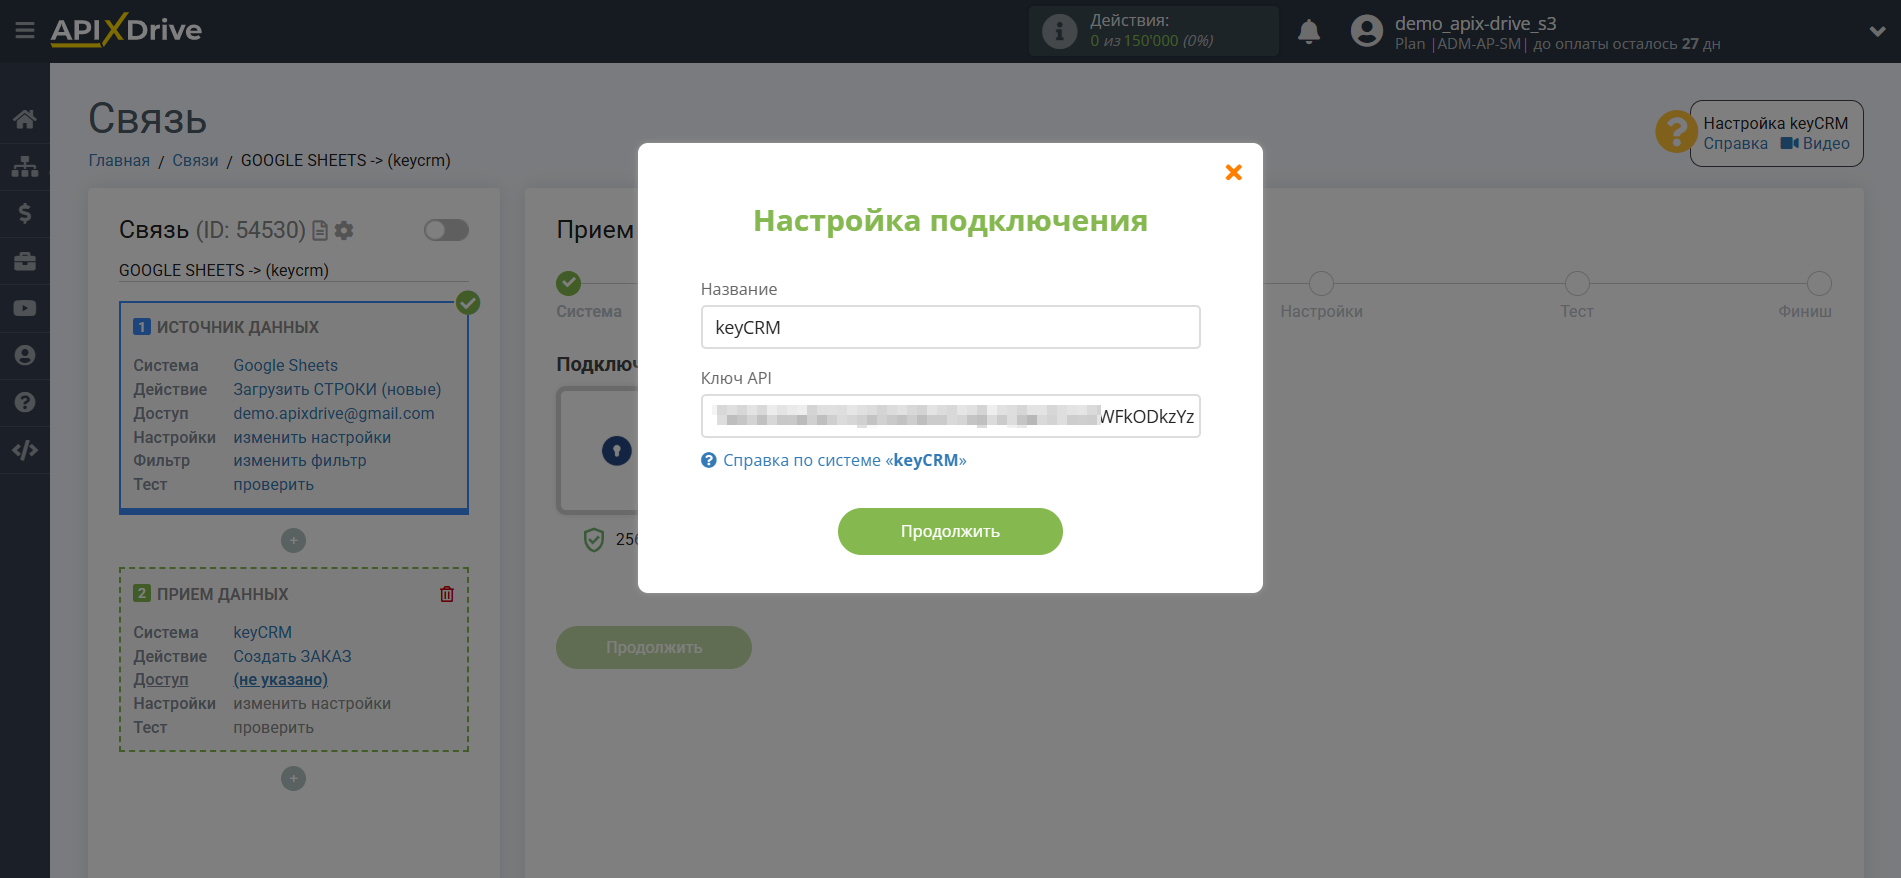Go to Связи breadcrumb
The height and width of the screenshot is (878, 1901).
tap(195, 160)
